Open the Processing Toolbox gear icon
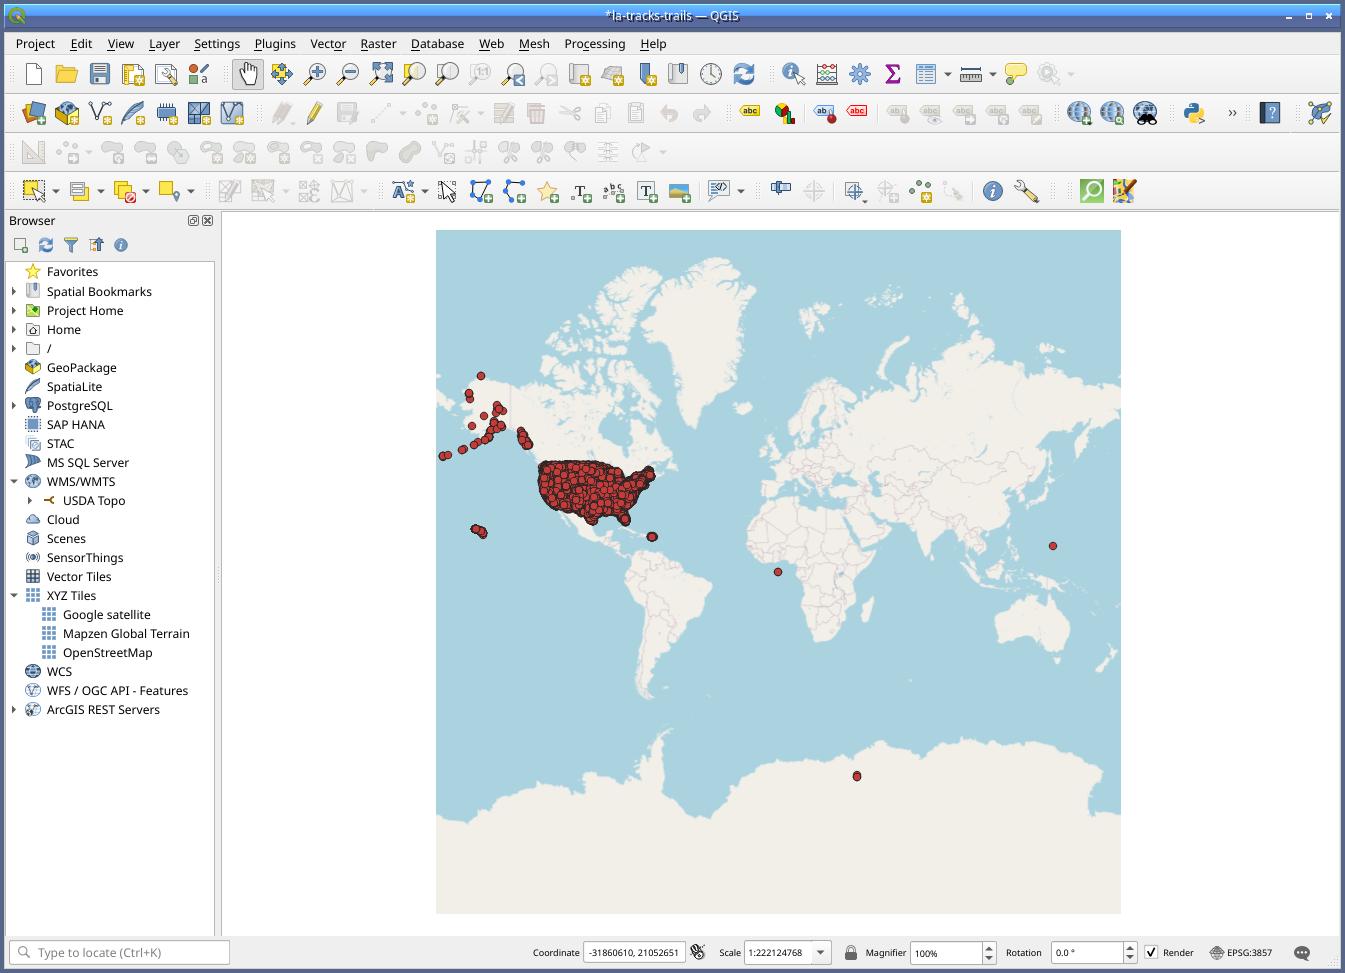 [x=859, y=74]
